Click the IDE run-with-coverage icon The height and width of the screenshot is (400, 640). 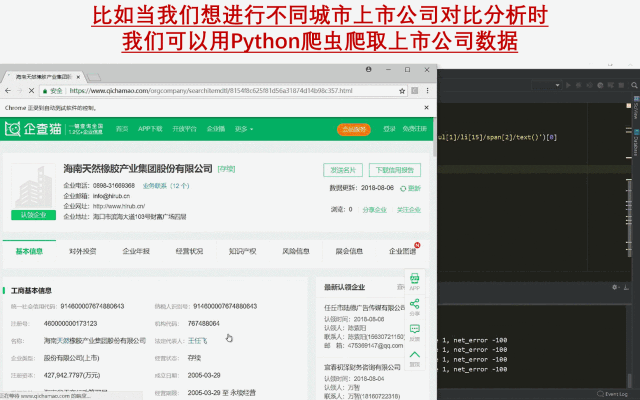click(x=589, y=85)
